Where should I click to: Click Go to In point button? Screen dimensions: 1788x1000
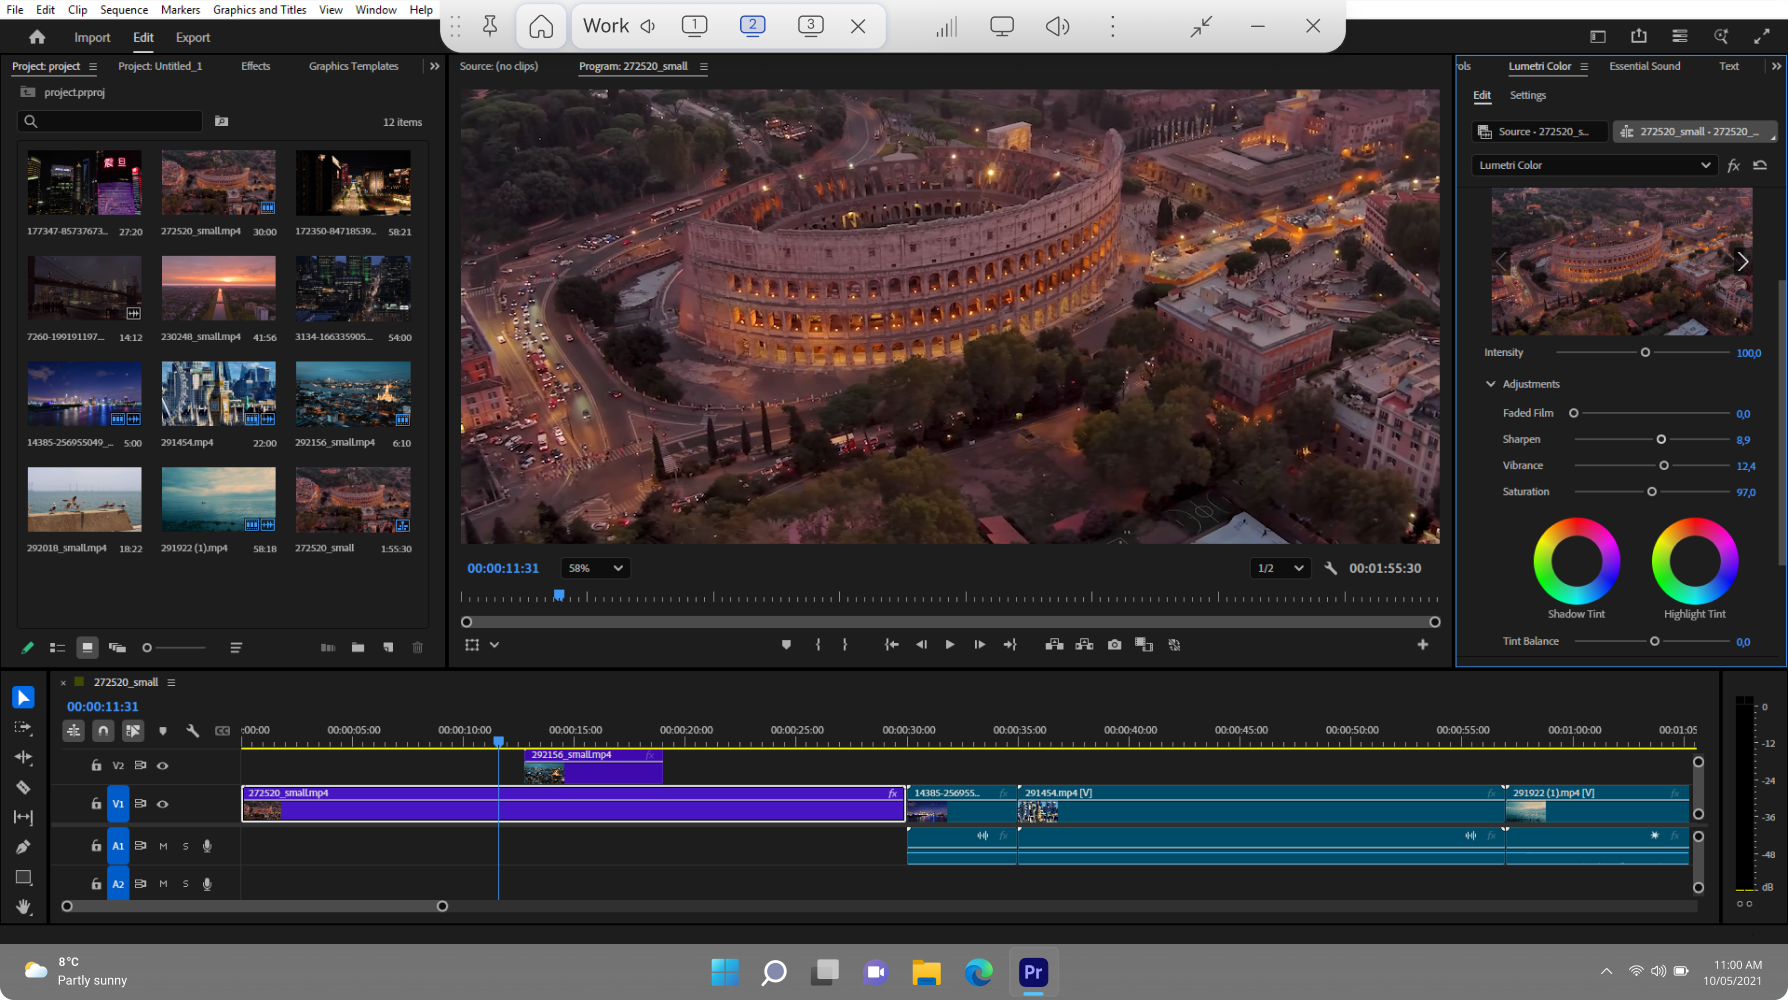(891, 645)
